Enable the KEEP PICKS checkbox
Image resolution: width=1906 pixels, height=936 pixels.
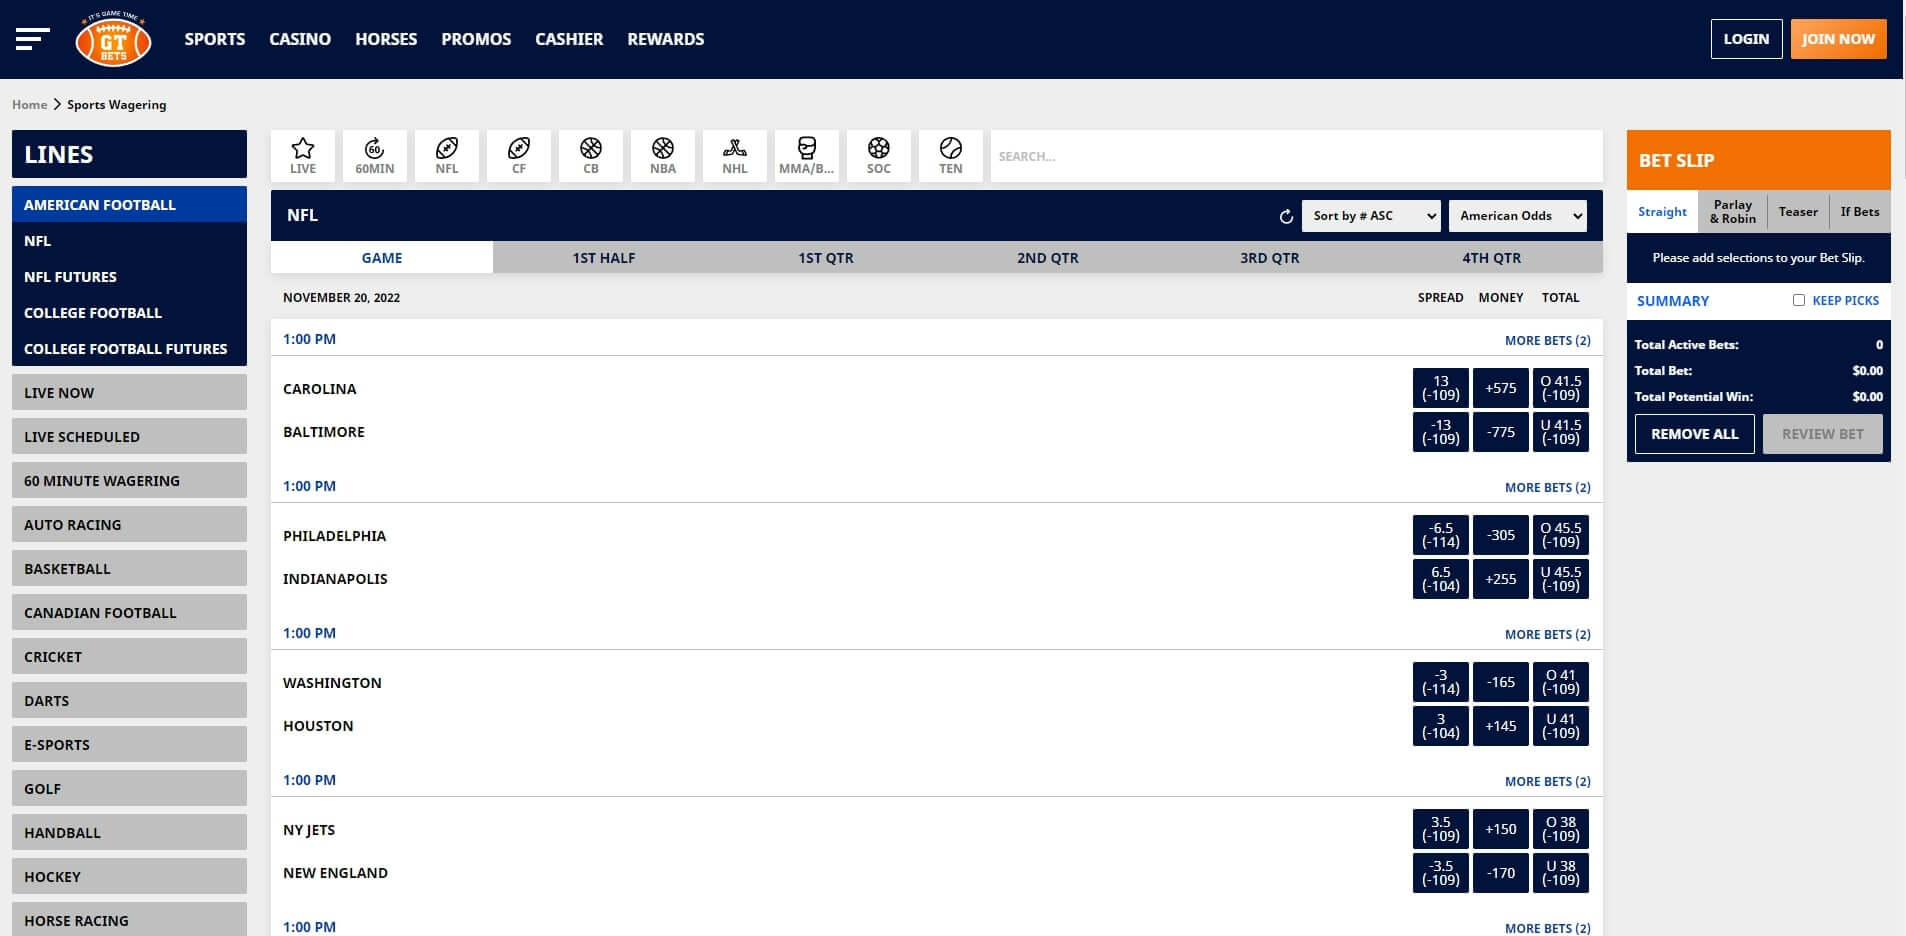coord(1798,300)
